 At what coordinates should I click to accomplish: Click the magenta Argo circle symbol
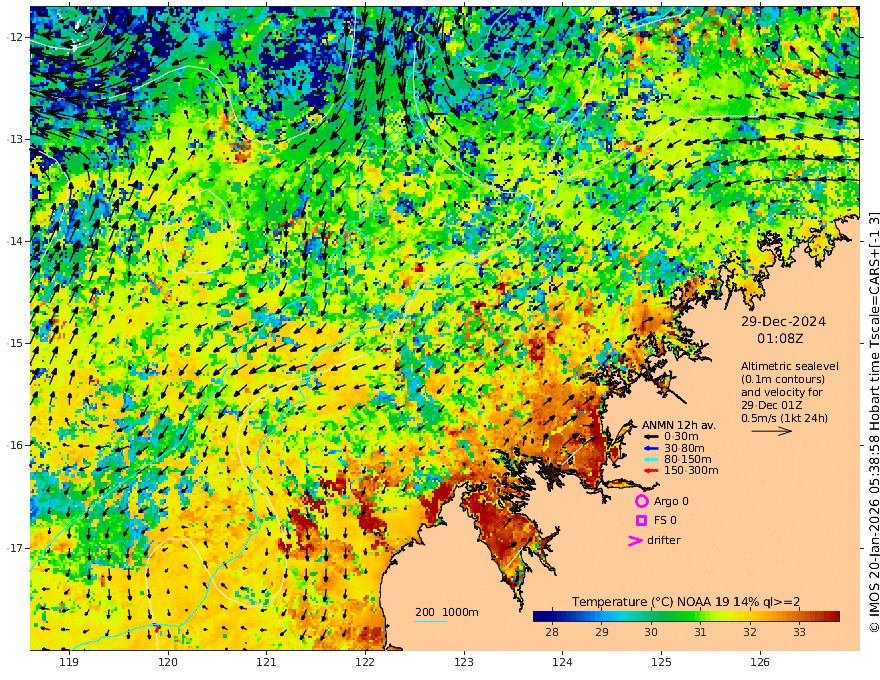click(x=641, y=501)
